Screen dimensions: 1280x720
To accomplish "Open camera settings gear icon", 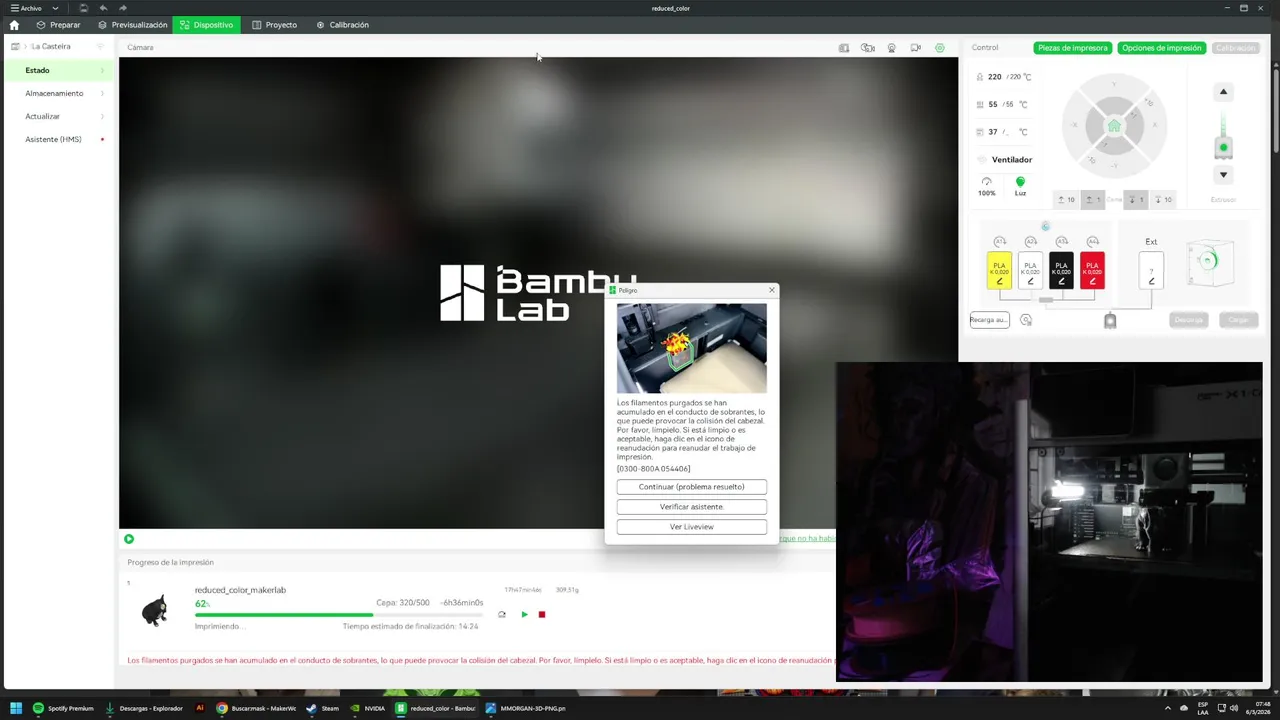I will click(x=940, y=48).
